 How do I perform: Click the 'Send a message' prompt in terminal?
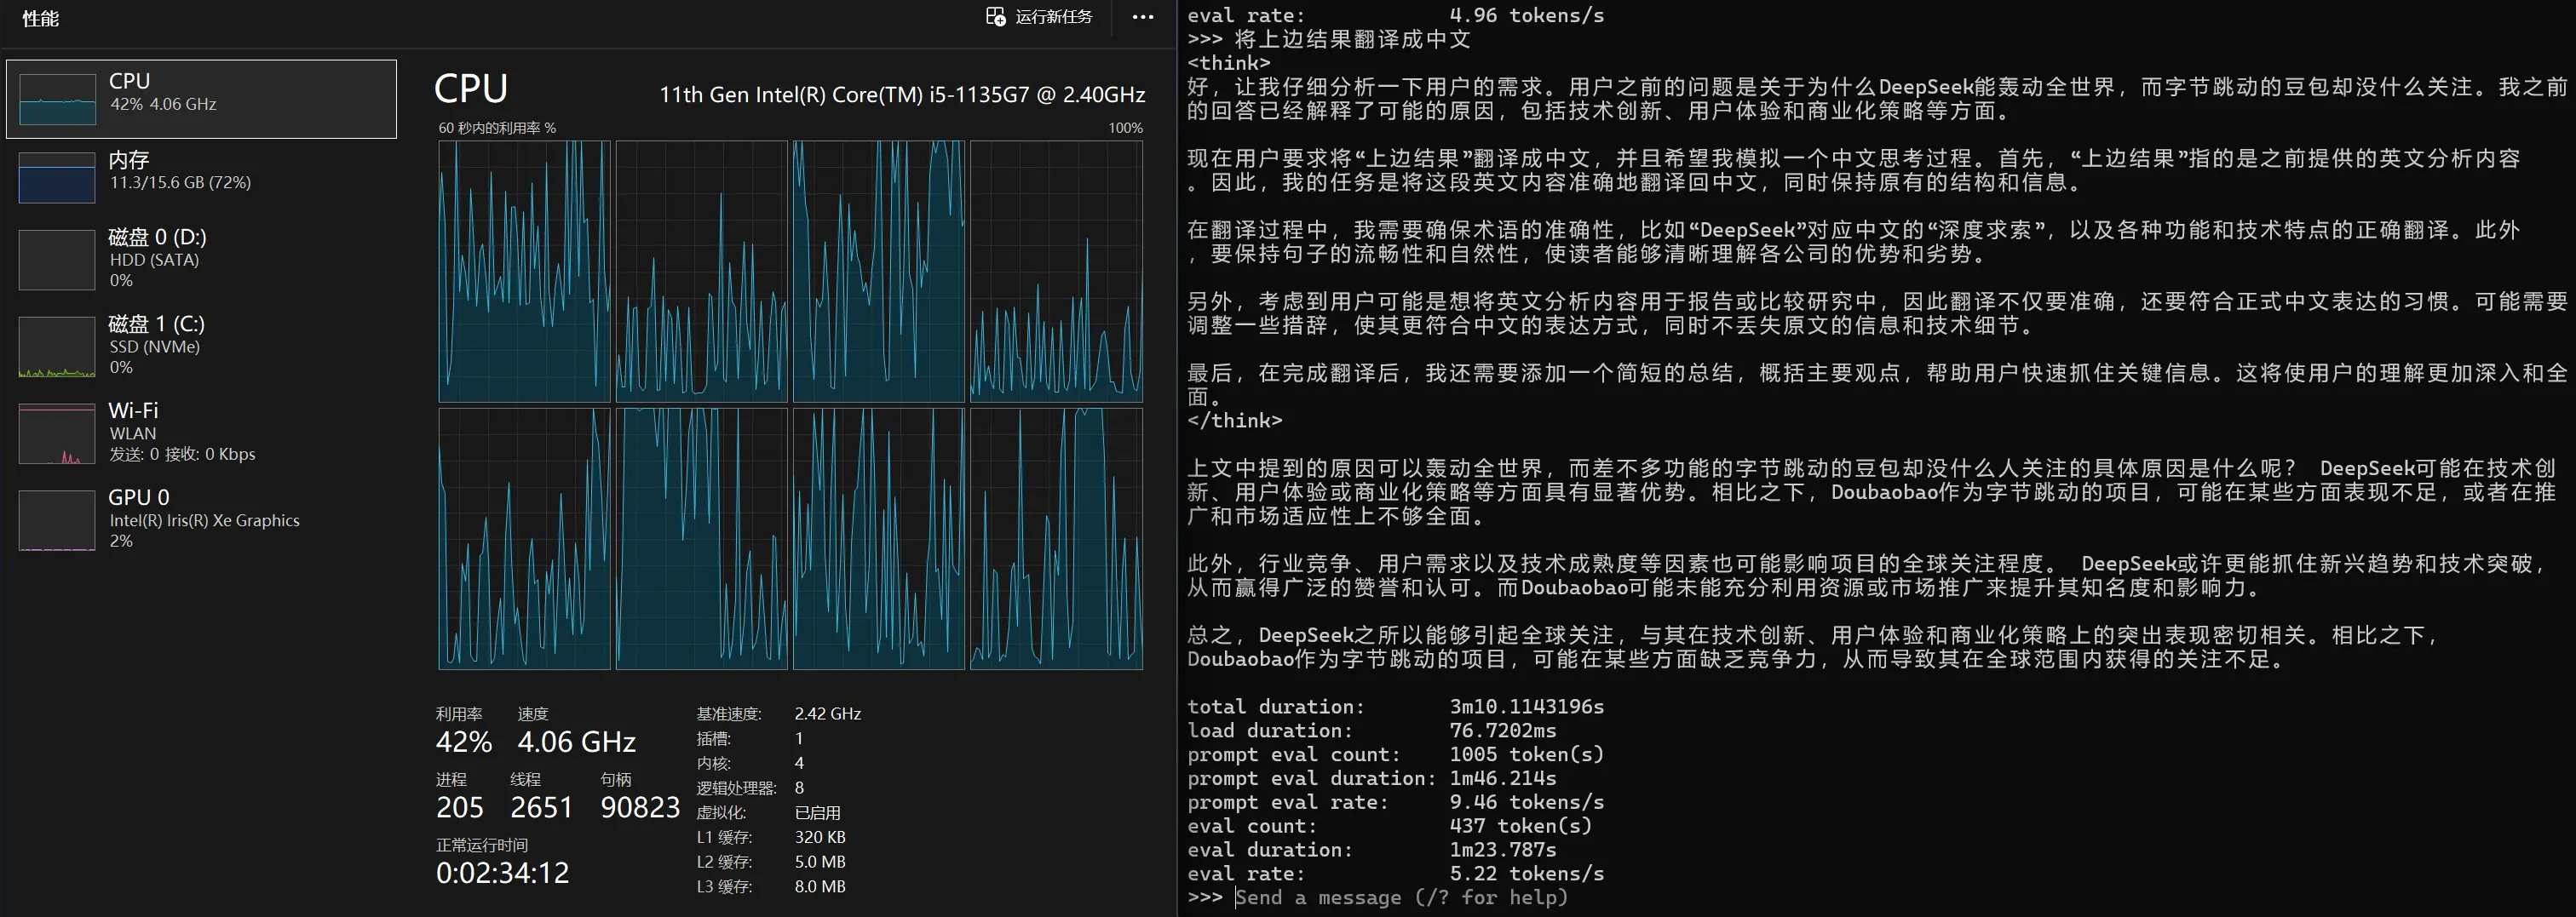click(1401, 897)
